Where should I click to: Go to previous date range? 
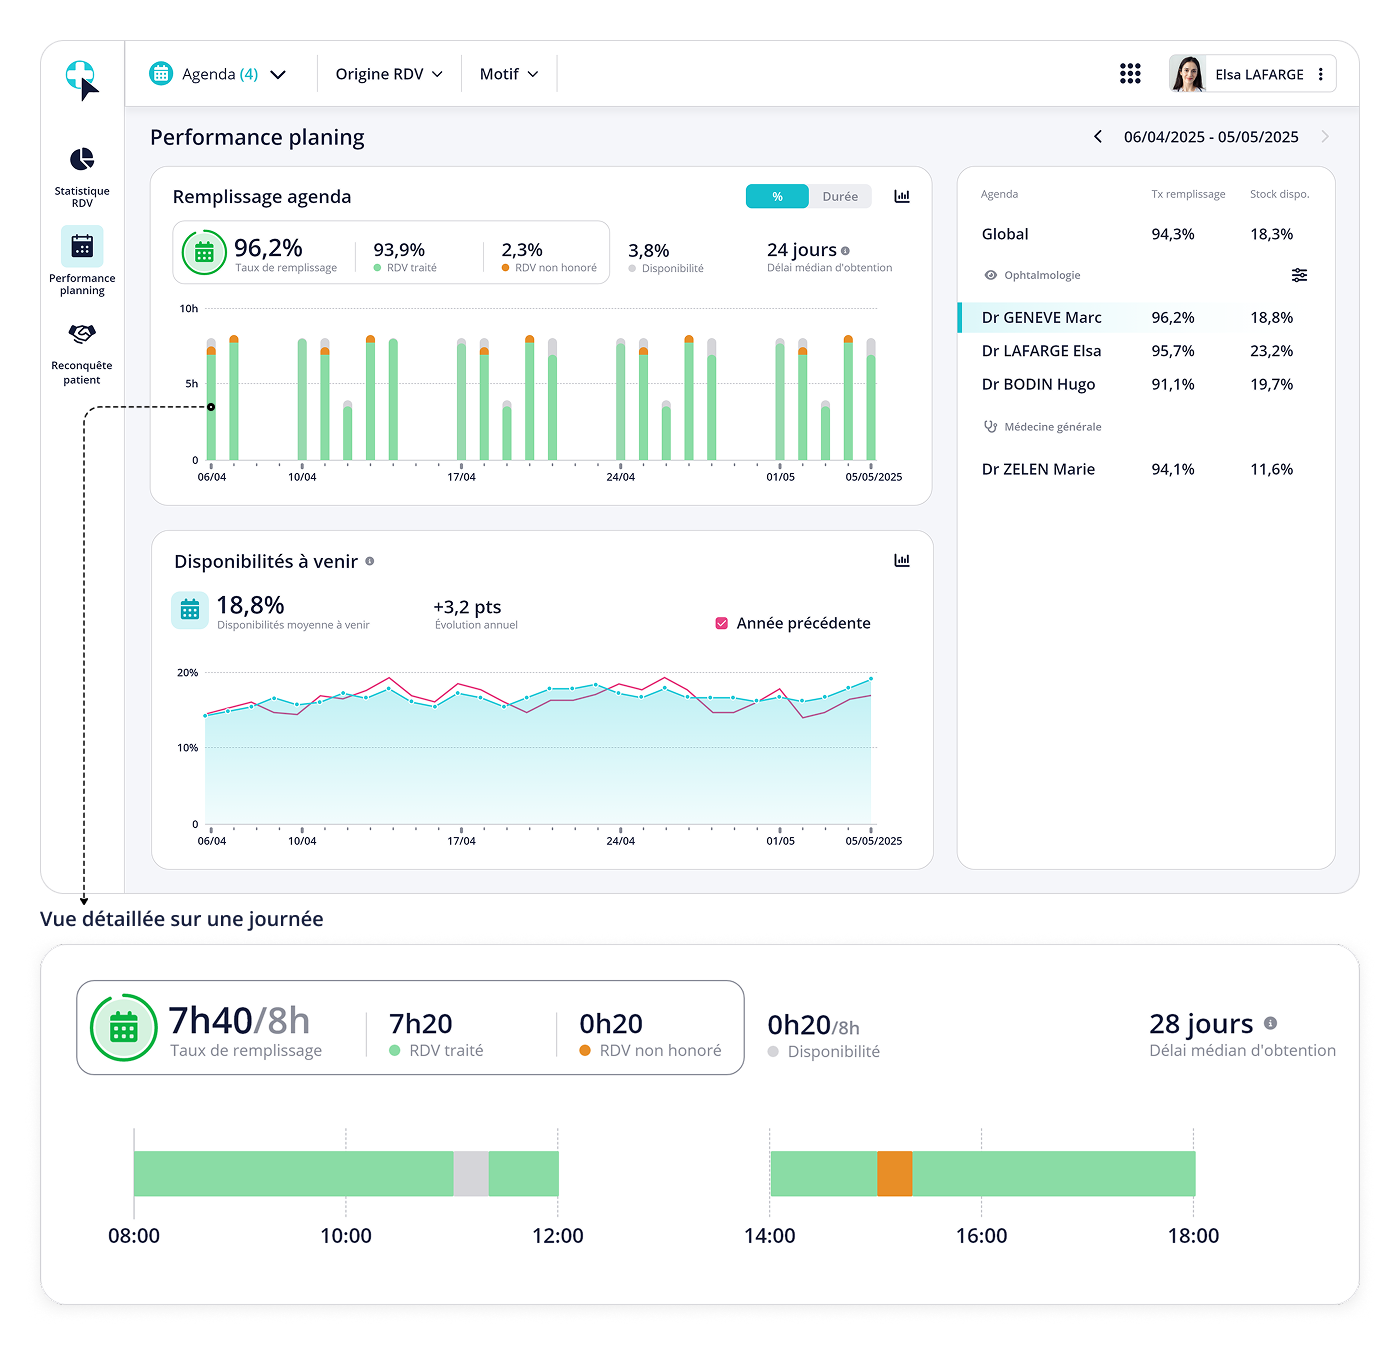tap(1098, 136)
